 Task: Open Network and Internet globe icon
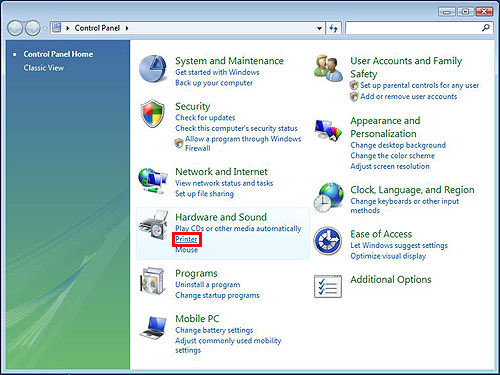(x=153, y=181)
